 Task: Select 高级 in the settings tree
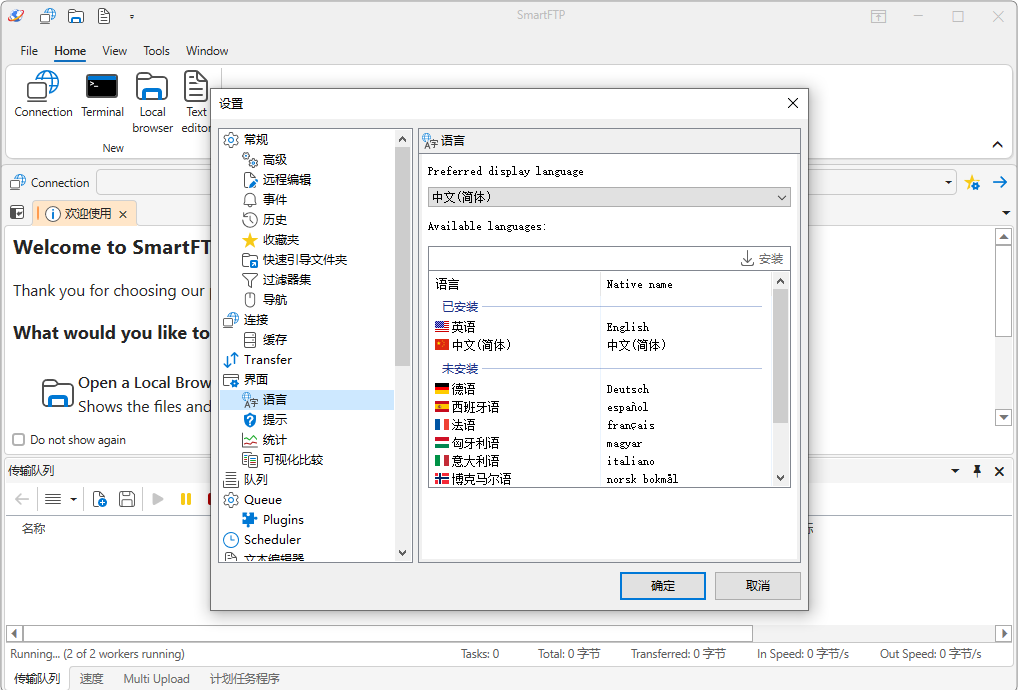point(275,159)
